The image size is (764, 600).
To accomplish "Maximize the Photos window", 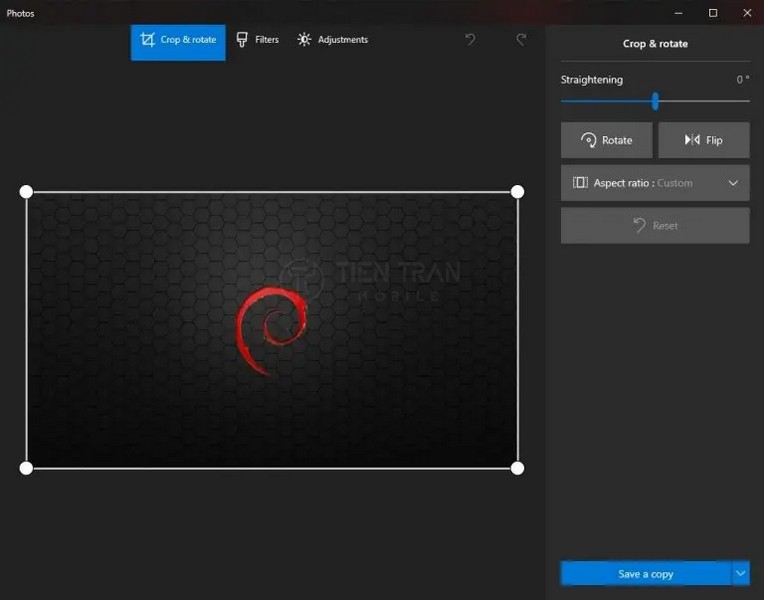I will pyautogui.click(x=713, y=13).
